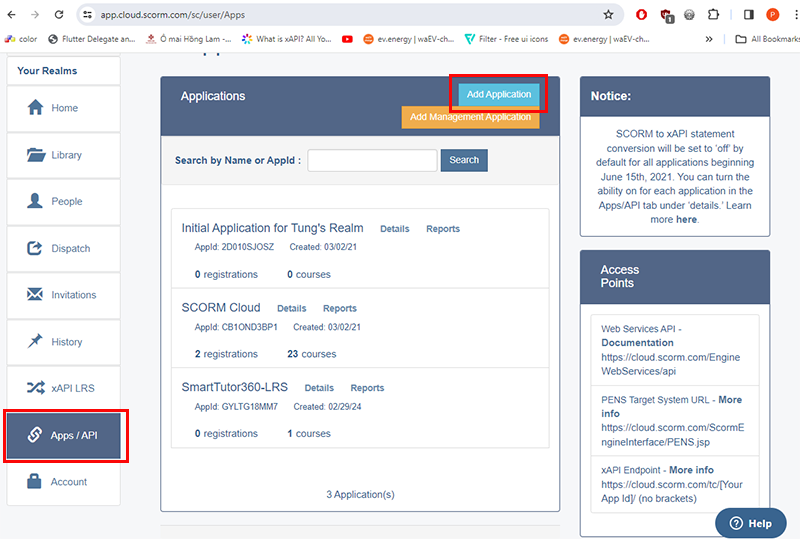This screenshot has width=800, height=539.
Task: Open the SCORM Cloud application
Action: [221, 308]
